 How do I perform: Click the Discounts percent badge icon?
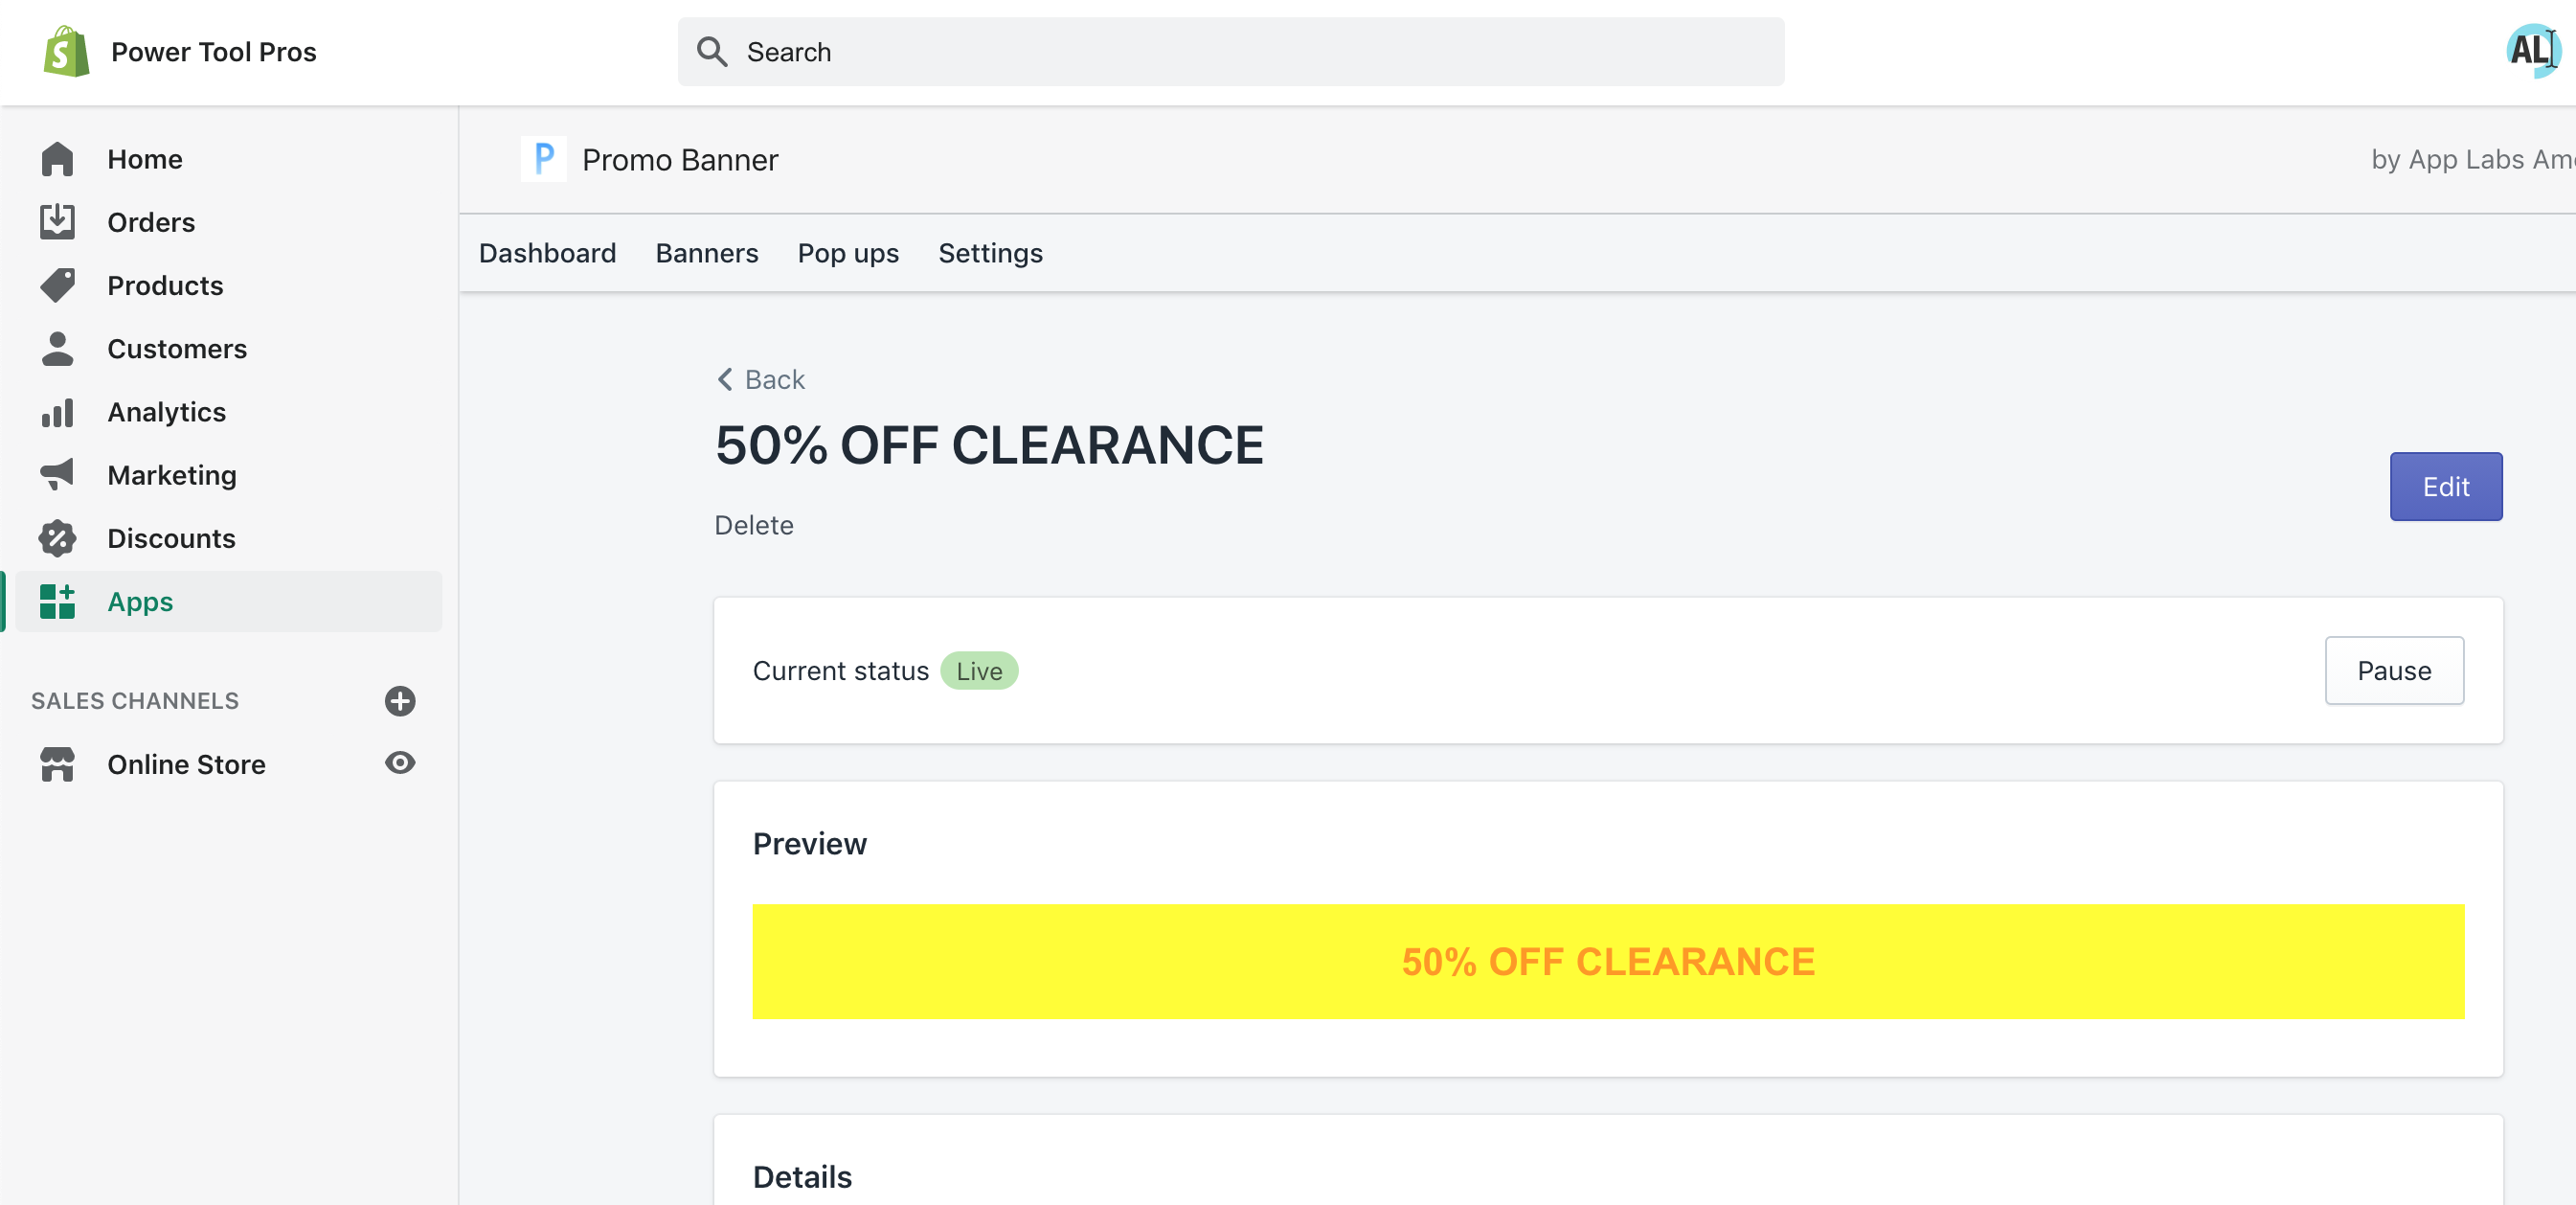[x=57, y=538]
